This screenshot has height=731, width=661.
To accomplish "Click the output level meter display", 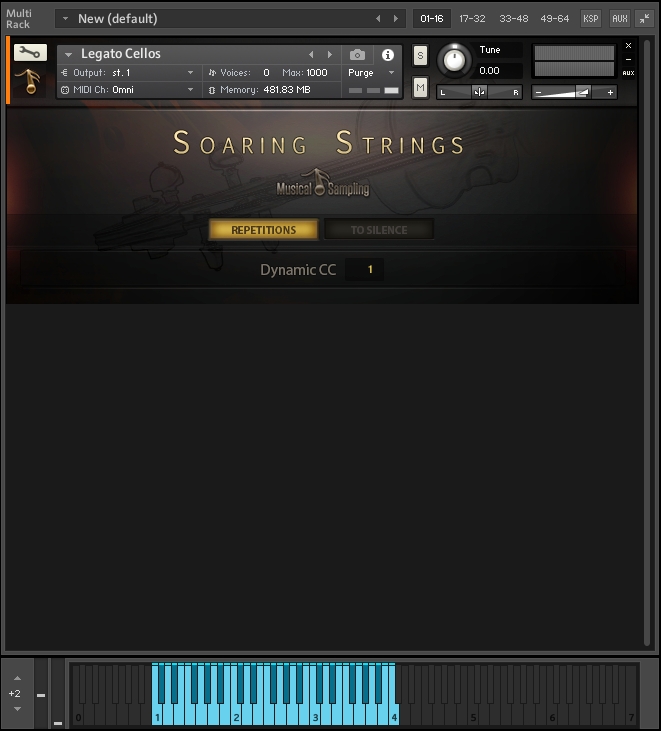I will coord(574,61).
